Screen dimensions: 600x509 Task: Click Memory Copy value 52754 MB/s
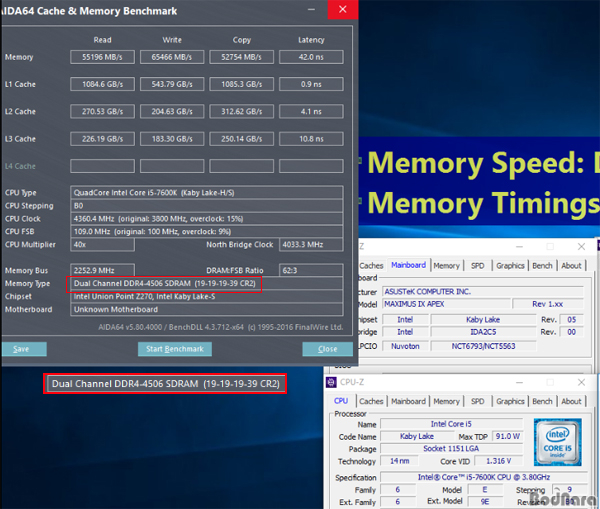[x=241, y=57]
